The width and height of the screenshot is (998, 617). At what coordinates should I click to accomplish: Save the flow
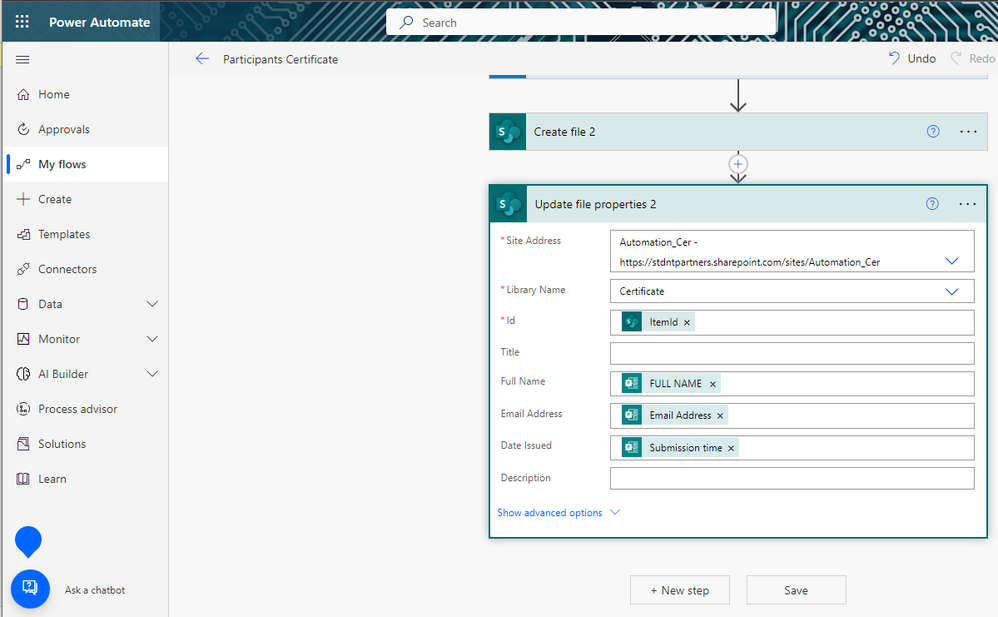tap(796, 590)
